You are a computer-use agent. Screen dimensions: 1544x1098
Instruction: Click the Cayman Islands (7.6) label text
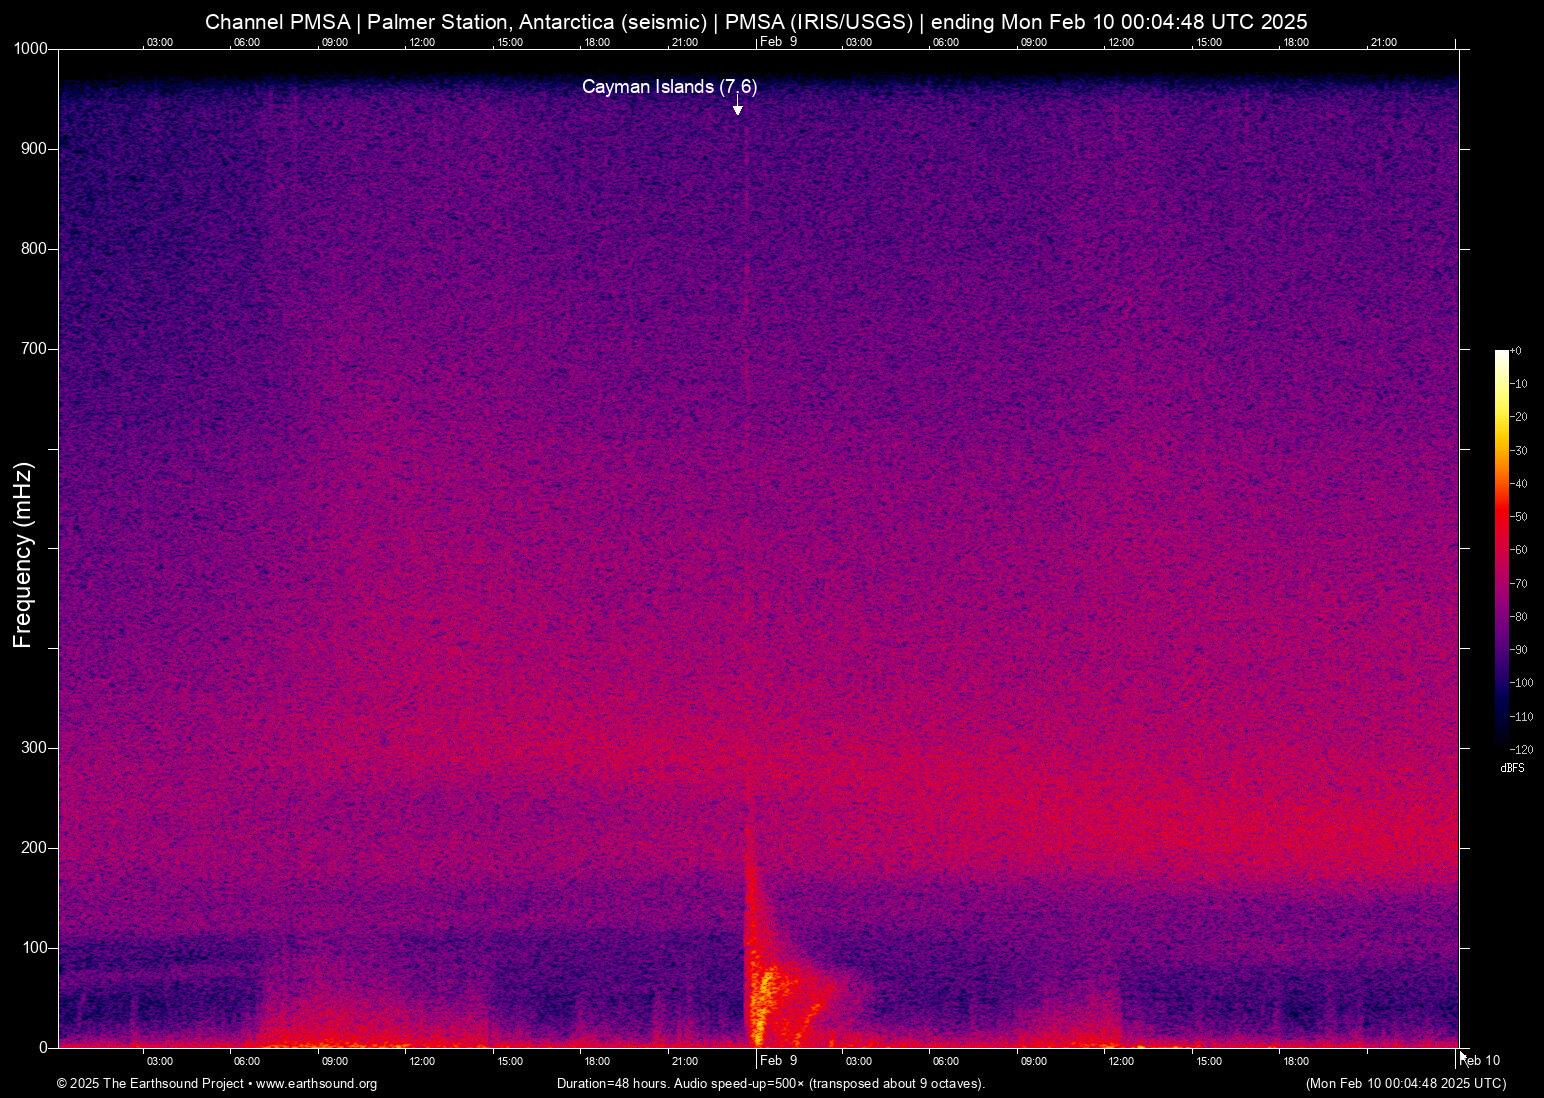pyautogui.click(x=670, y=87)
